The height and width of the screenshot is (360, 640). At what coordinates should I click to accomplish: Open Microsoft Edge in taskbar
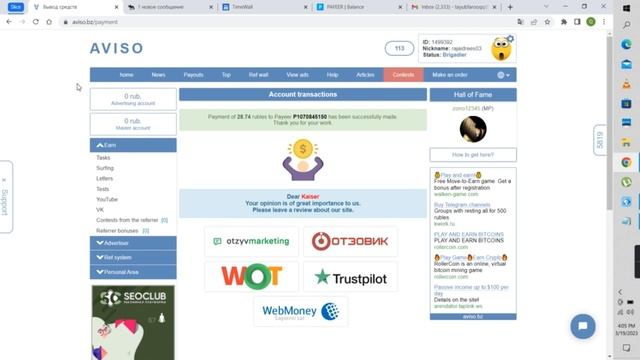coord(627,44)
